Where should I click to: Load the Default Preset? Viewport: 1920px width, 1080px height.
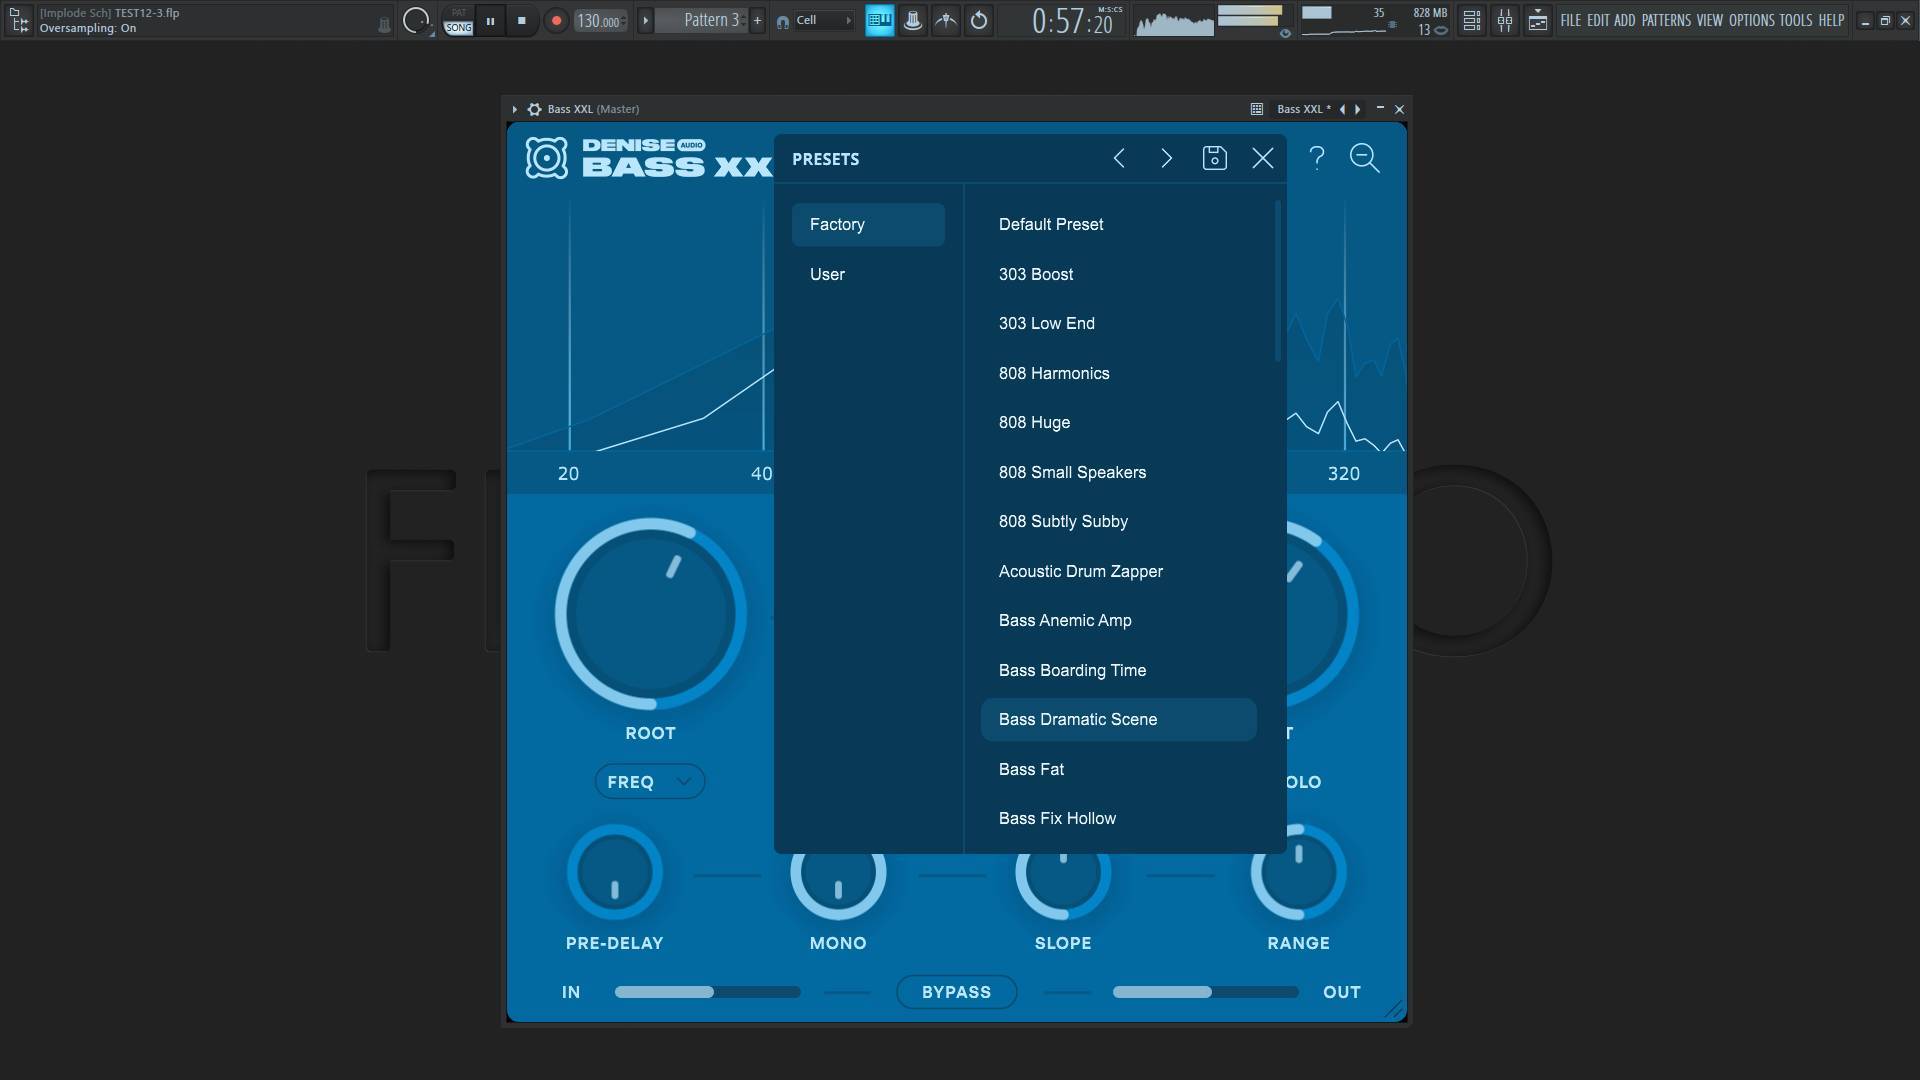1118,224
